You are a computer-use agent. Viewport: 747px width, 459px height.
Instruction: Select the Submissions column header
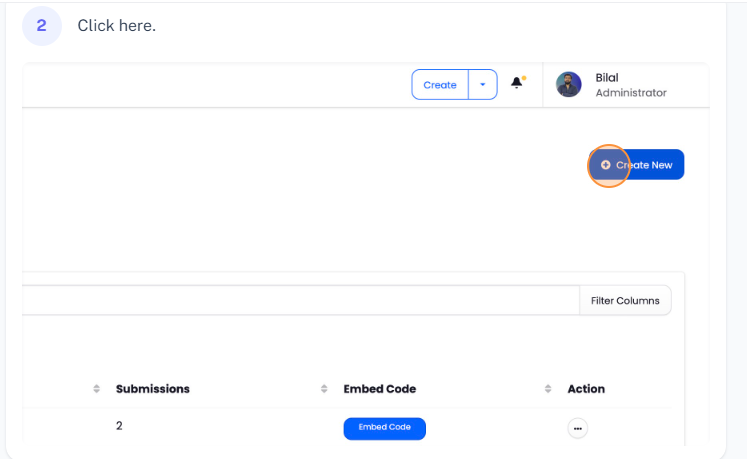click(x=152, y=389)
